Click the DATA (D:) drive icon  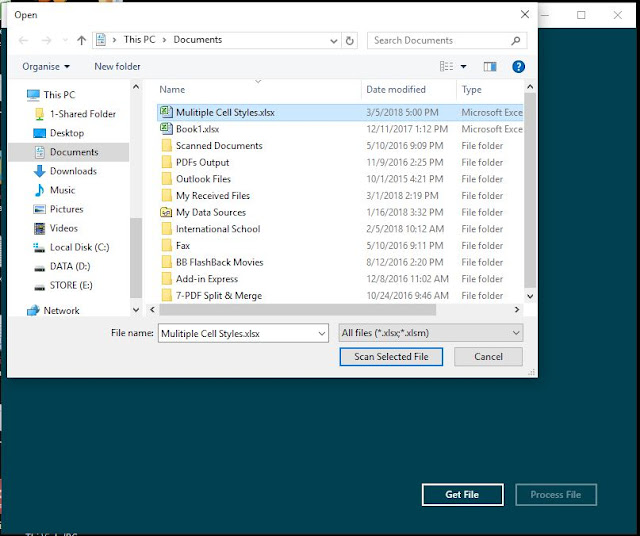40,268
